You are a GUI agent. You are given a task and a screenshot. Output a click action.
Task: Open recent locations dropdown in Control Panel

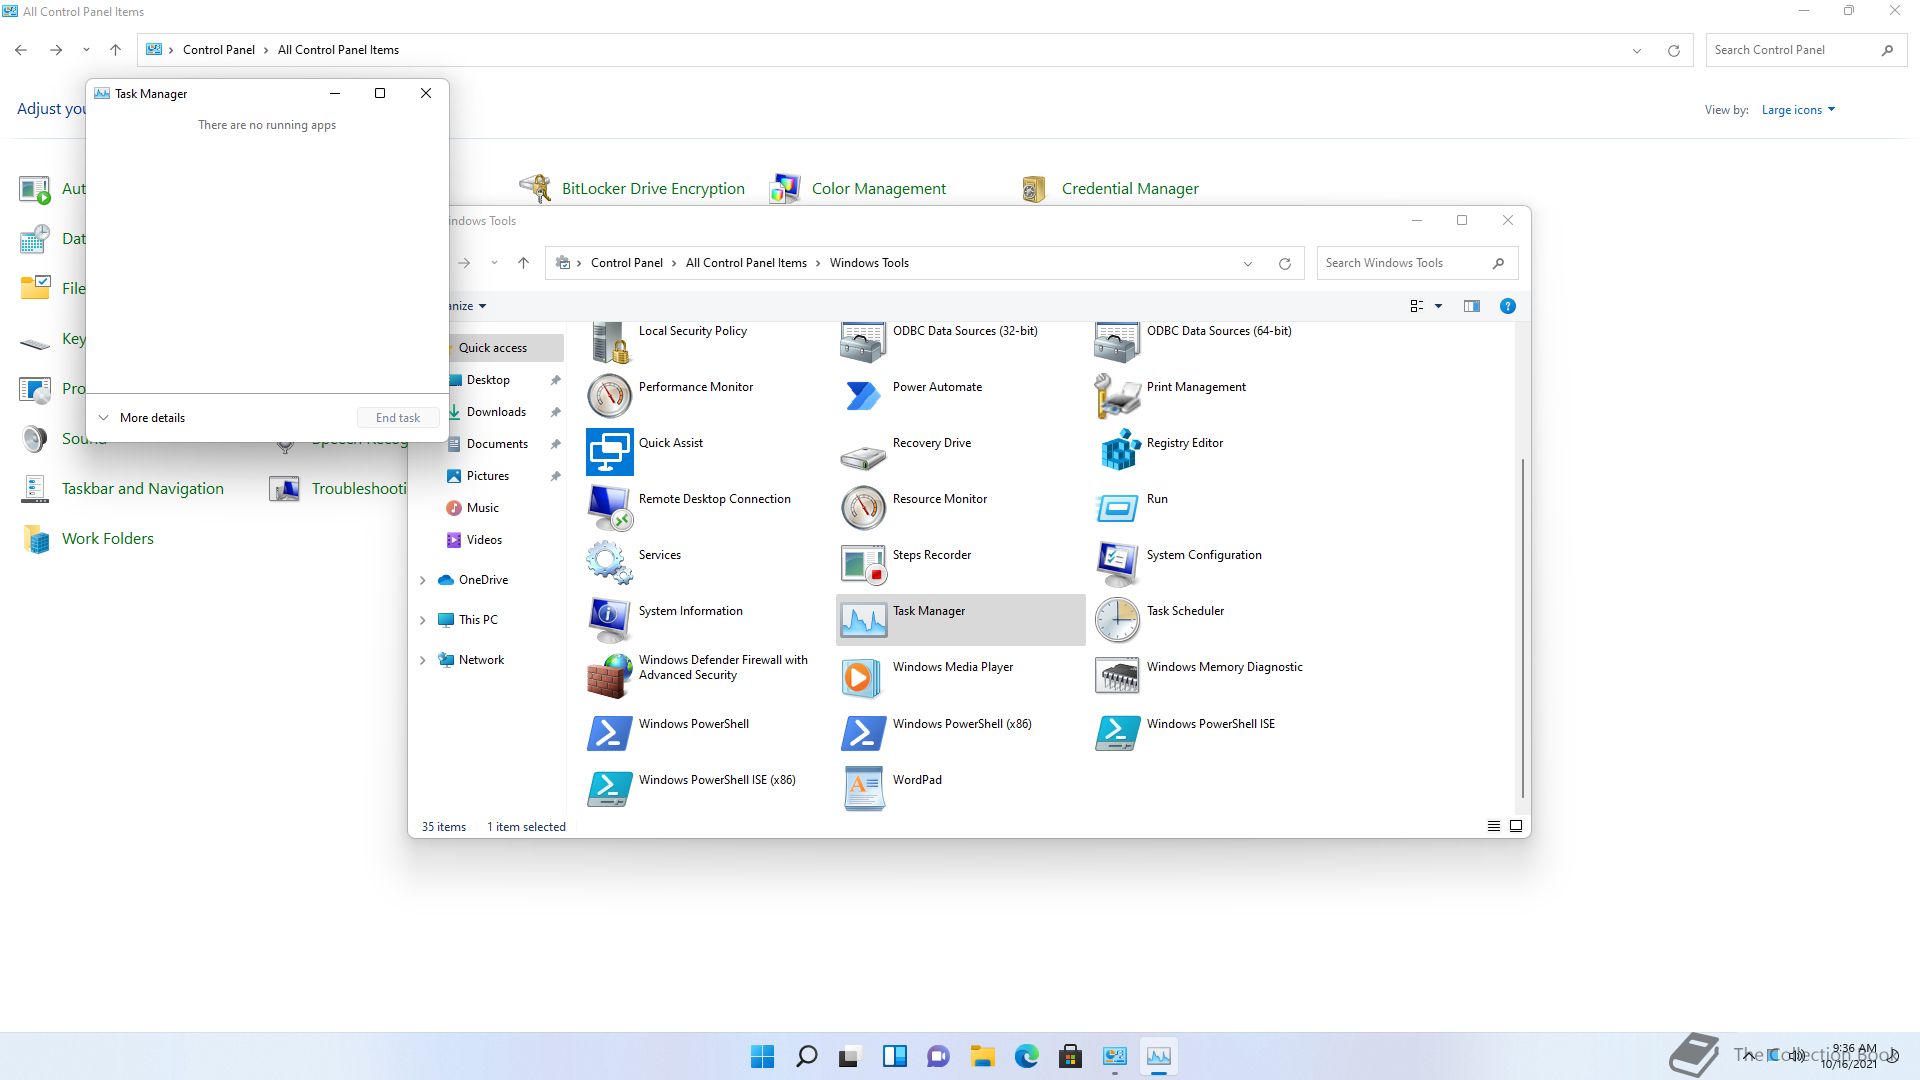[86, 50]
